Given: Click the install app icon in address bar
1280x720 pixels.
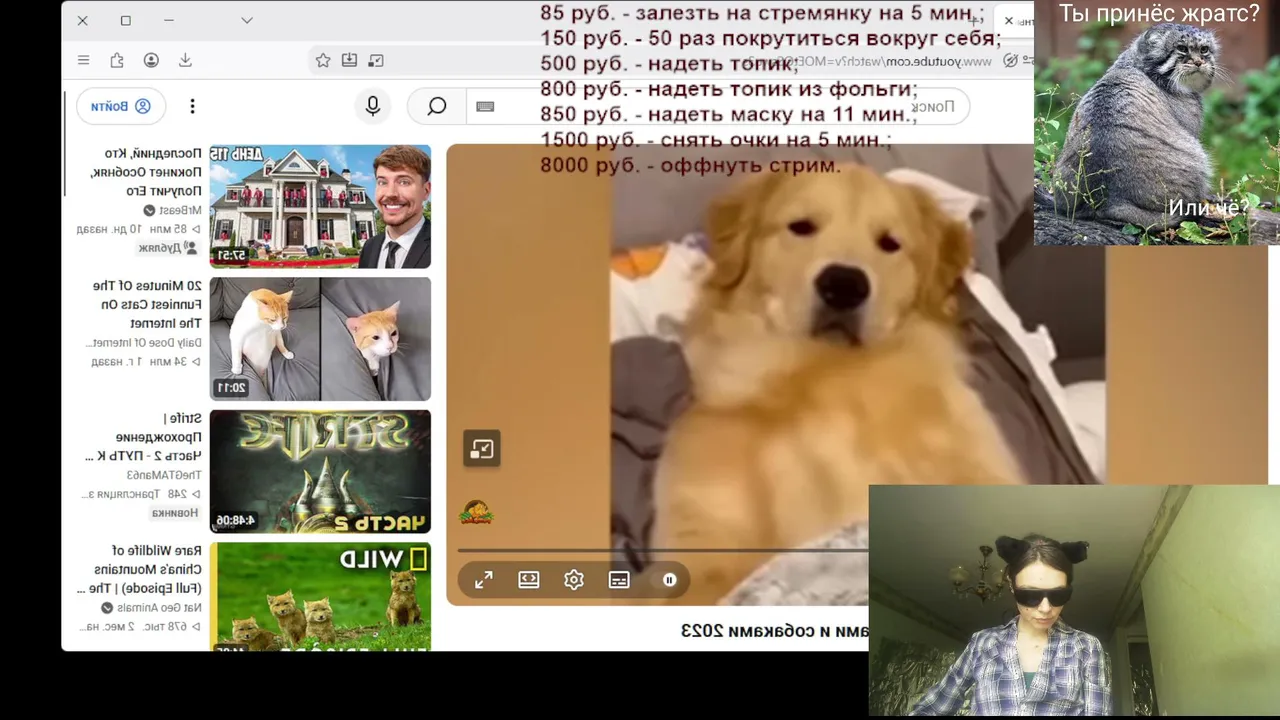Looking at the screenshot, I should point(349,60).
